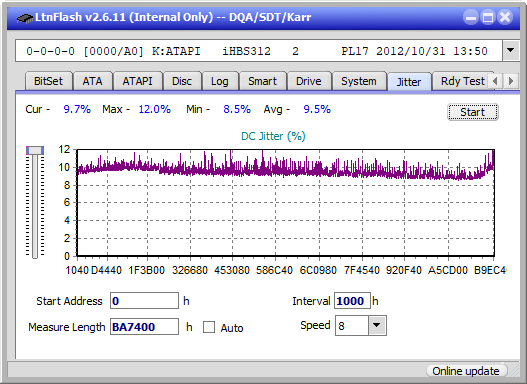
Task: Enable the Auto measure length checkbox
Action: click(209, 327)
